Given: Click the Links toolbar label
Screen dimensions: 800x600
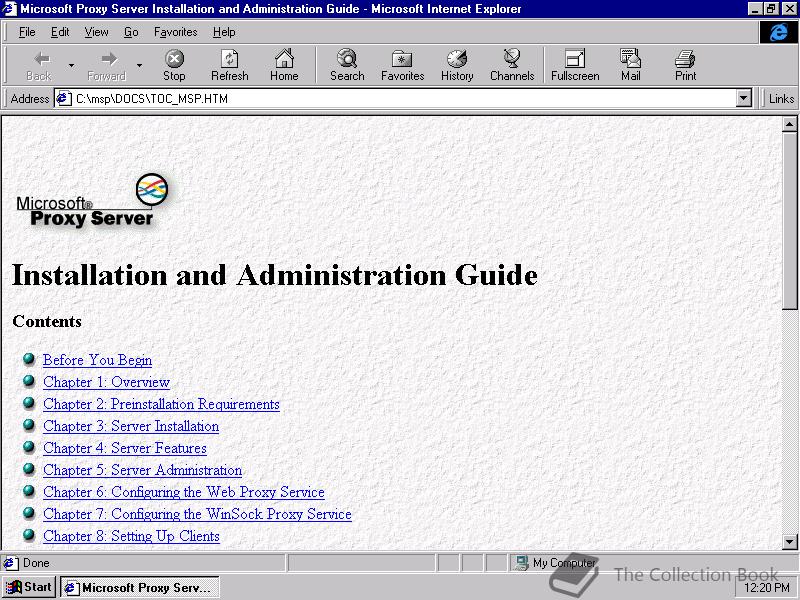Looking at the screenshot, I should pos(781,98).
